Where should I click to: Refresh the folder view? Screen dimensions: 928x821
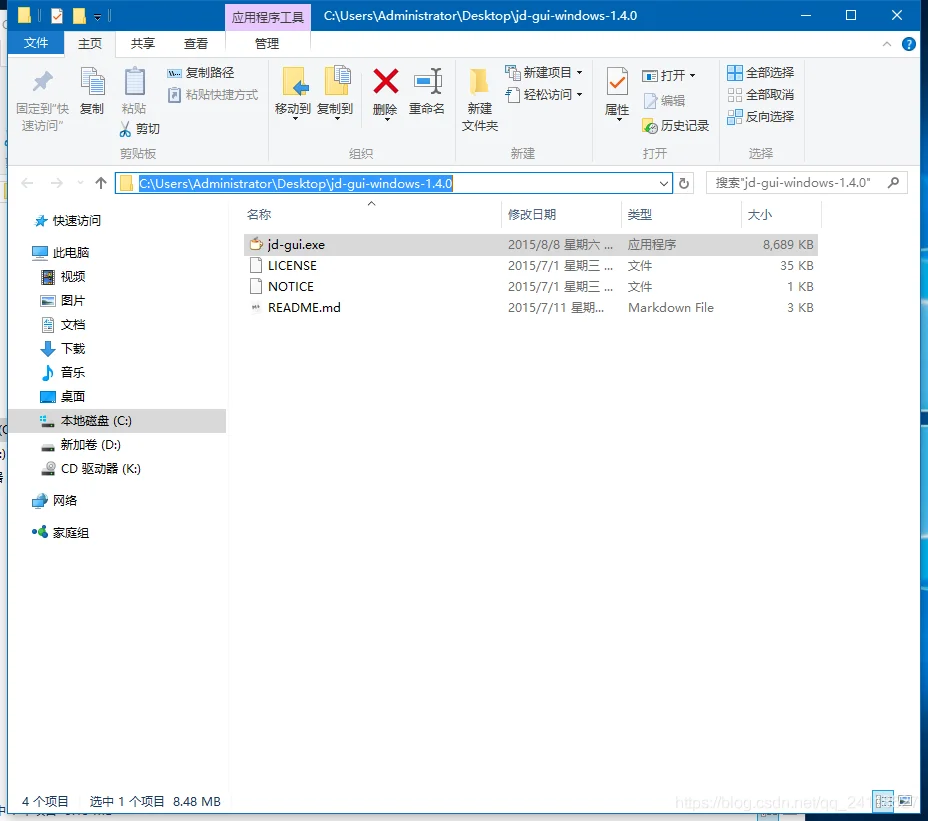[684, 183]
